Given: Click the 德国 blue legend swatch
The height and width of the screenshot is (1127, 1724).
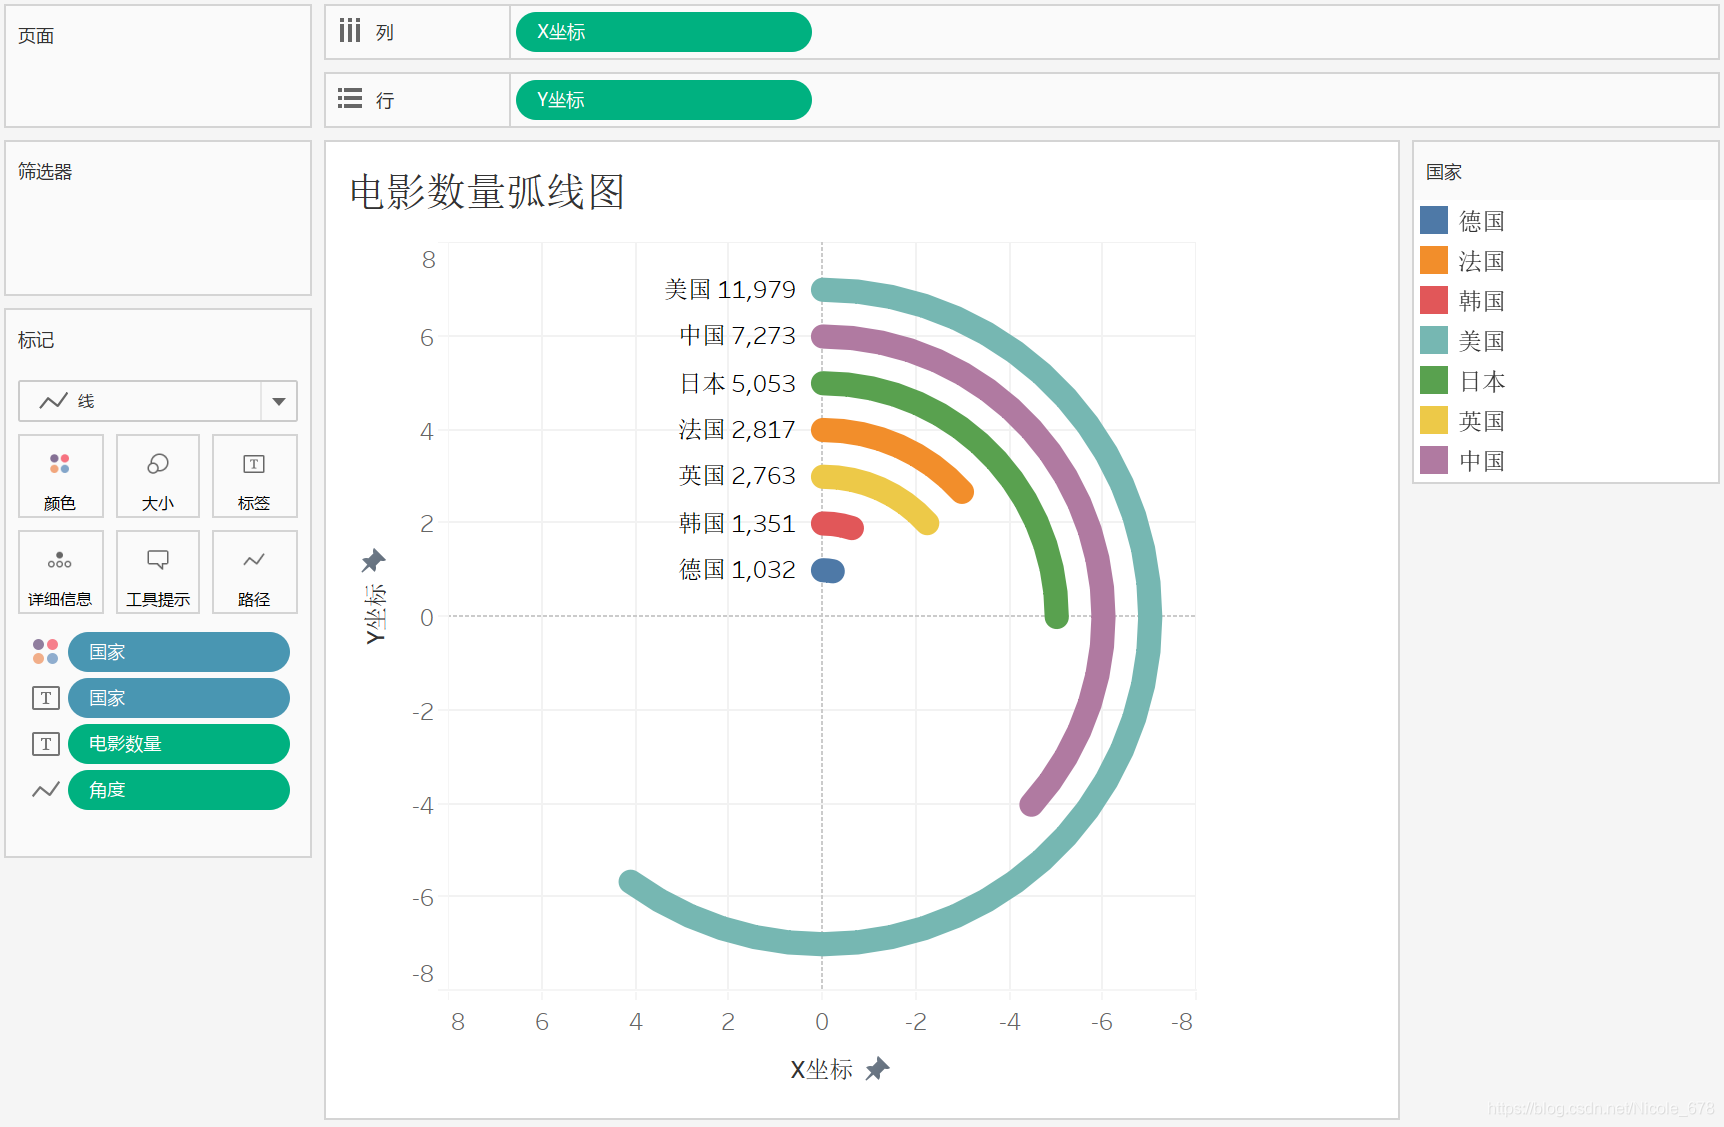Looking at the screenshot, I should pyautogui.click(x=1434, y=220).
